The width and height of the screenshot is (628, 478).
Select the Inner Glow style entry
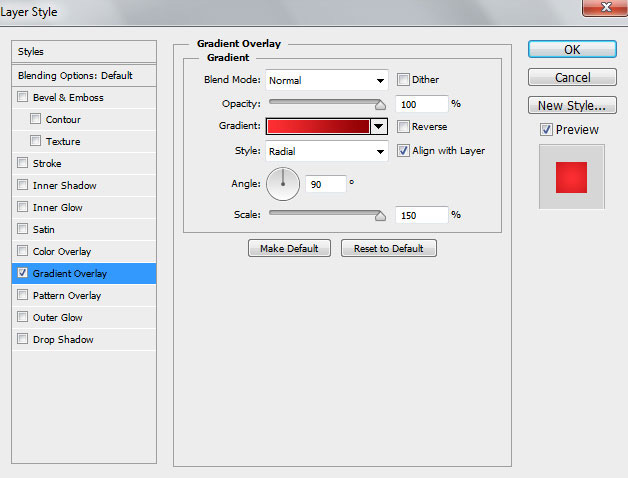click(x=84, y=208)
